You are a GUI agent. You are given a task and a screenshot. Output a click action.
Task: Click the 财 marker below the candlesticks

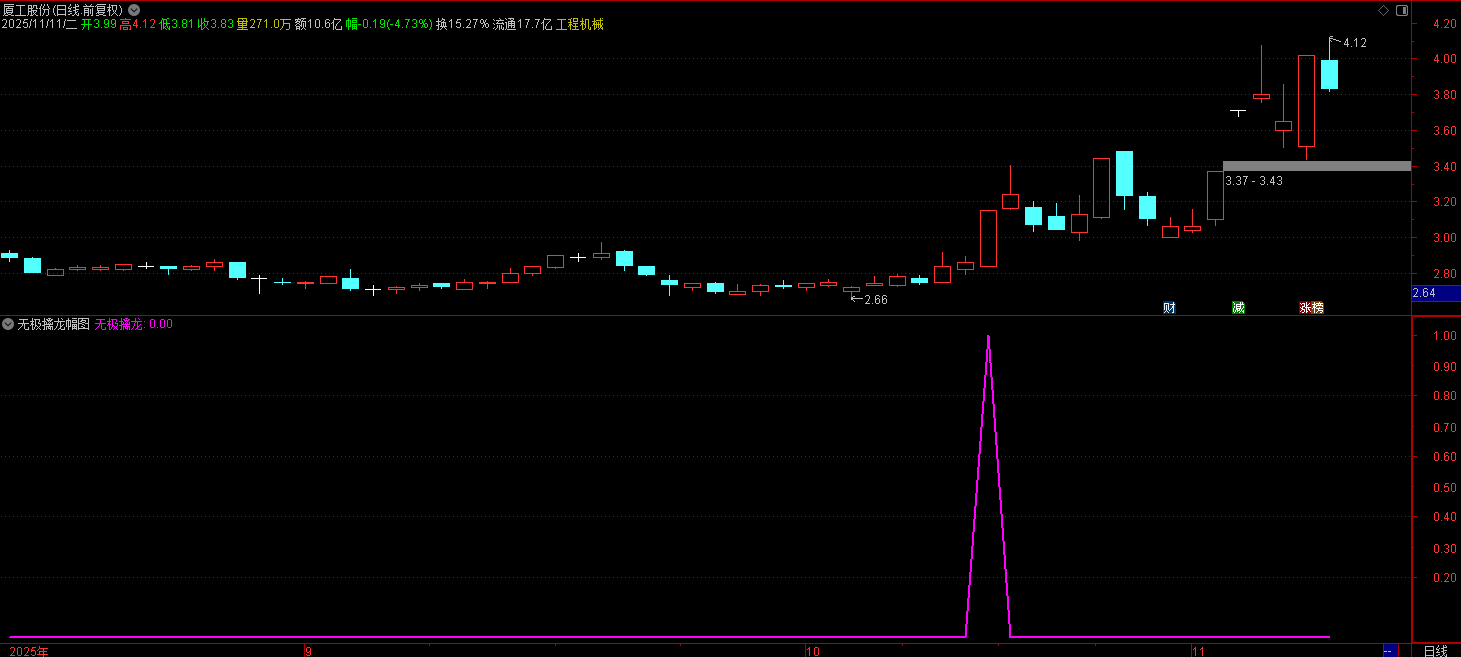pos(1169,308)
